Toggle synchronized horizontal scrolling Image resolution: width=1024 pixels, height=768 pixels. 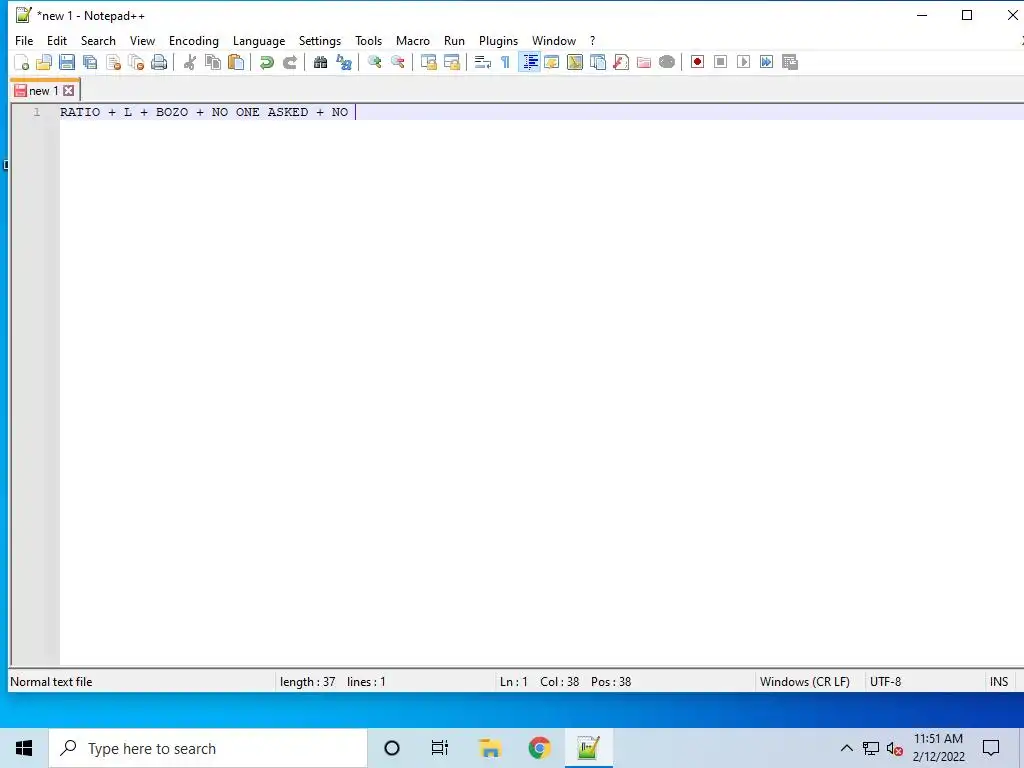pos(451,62)
